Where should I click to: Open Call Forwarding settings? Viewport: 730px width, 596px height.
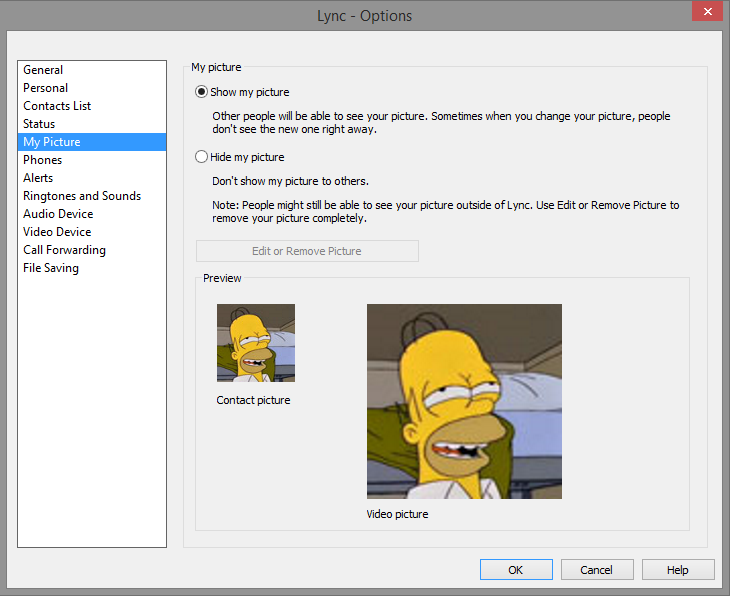92,250
